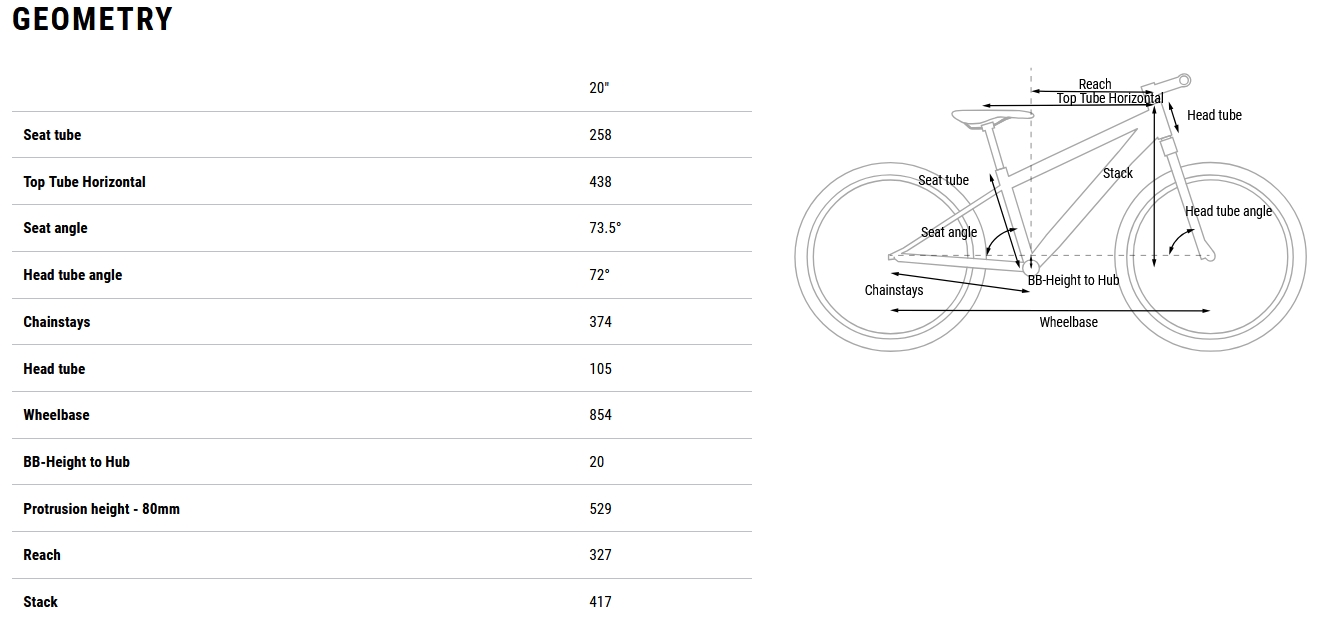The width and height of the screenshot is (1334, 640).
Task: Select the Protrusion height - 80mm label
Action: coord(101,509)
